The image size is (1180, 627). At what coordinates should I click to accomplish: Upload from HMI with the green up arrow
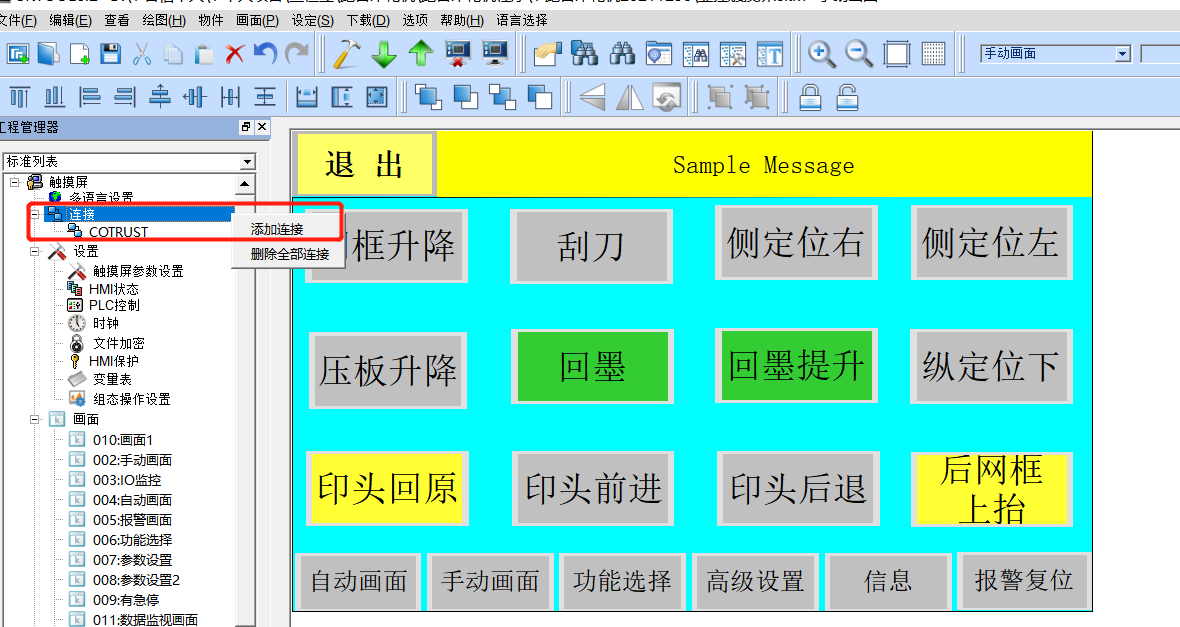click(421, 54)
